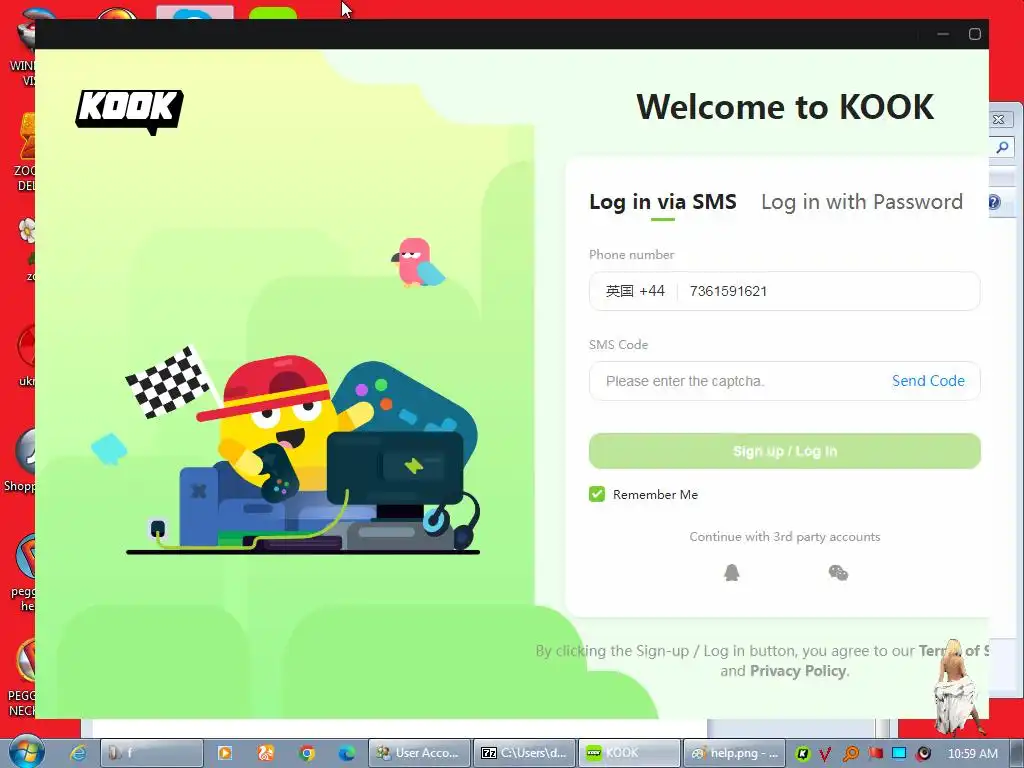Click the Sign up / Log in button
The image size is (1024, 768).
click(x=784, y=451)
